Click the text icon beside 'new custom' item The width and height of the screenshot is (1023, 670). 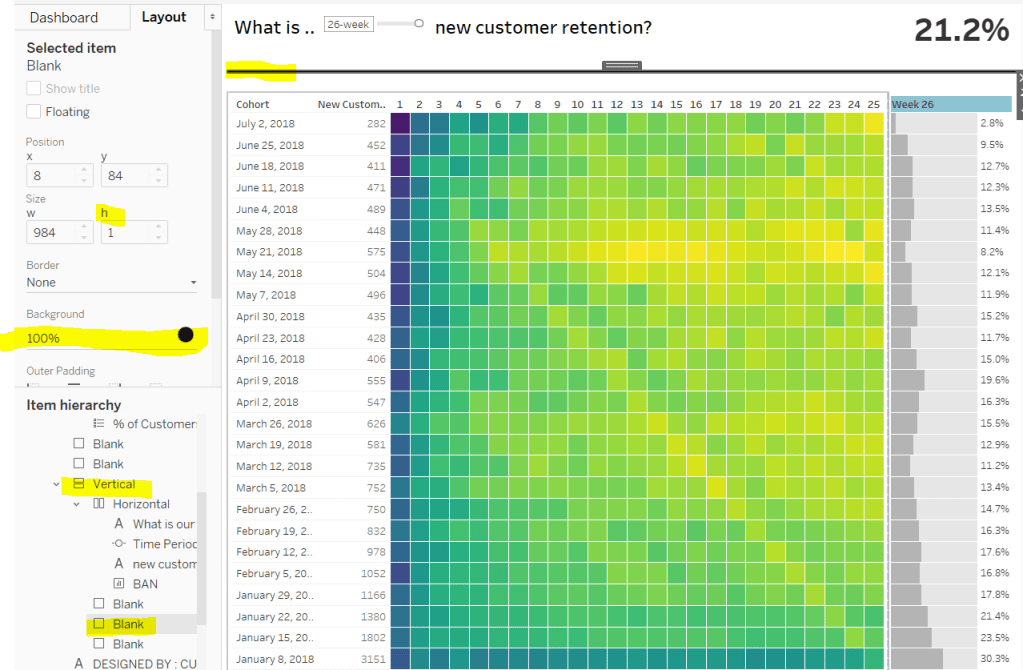pos(119,564)
